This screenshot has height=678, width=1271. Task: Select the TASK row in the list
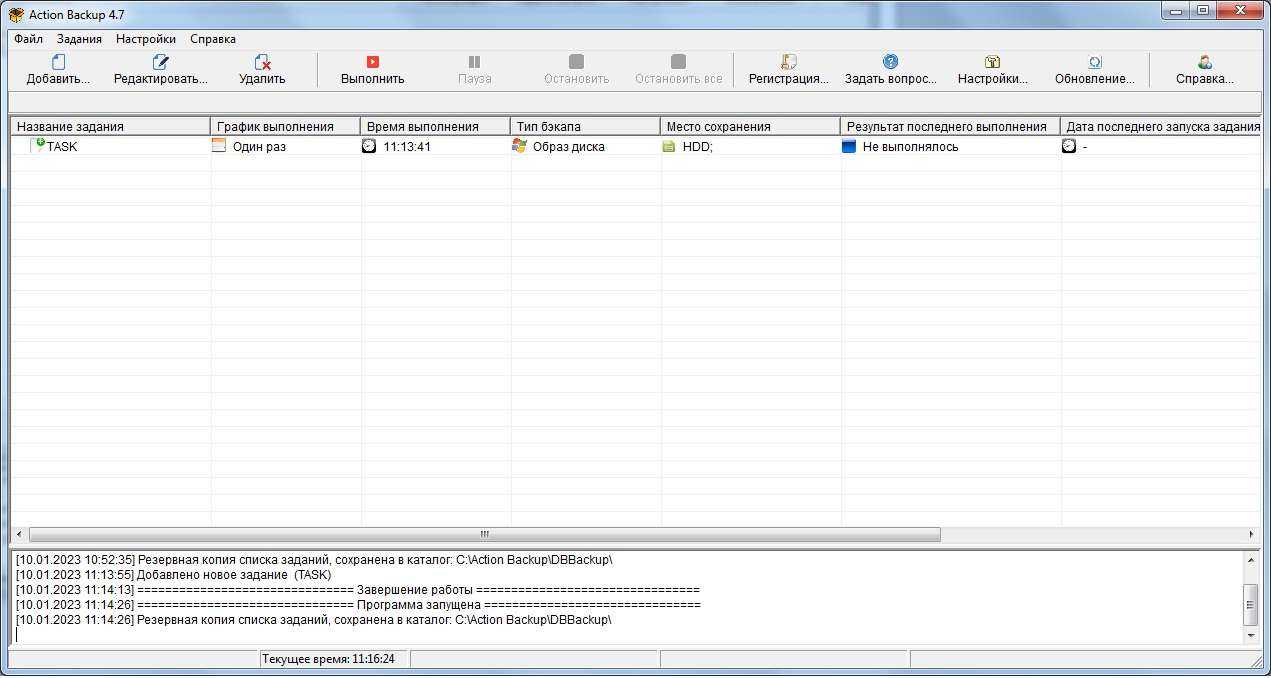coord(62,146)
